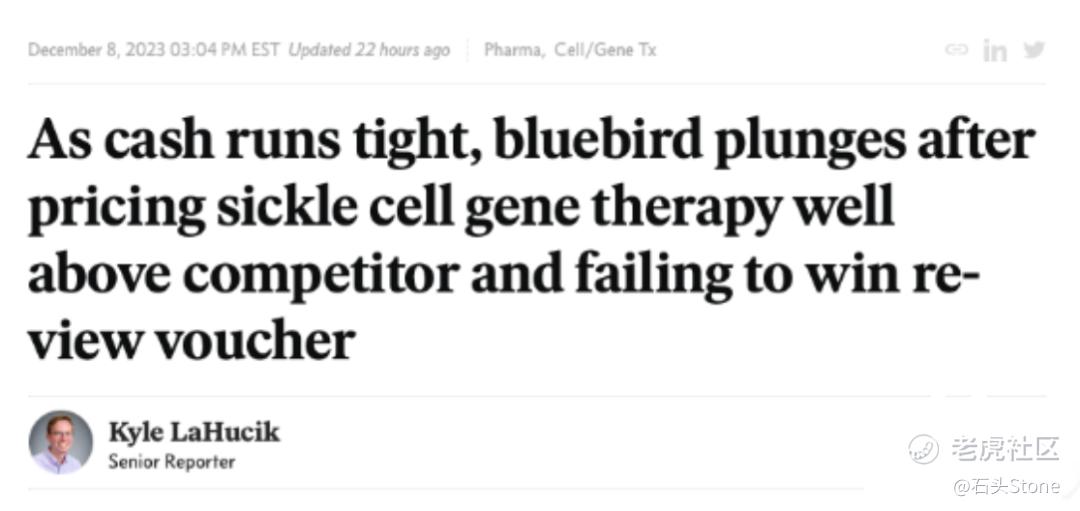Click the 老虎社区 watermark text

(x=1005, y=449)
